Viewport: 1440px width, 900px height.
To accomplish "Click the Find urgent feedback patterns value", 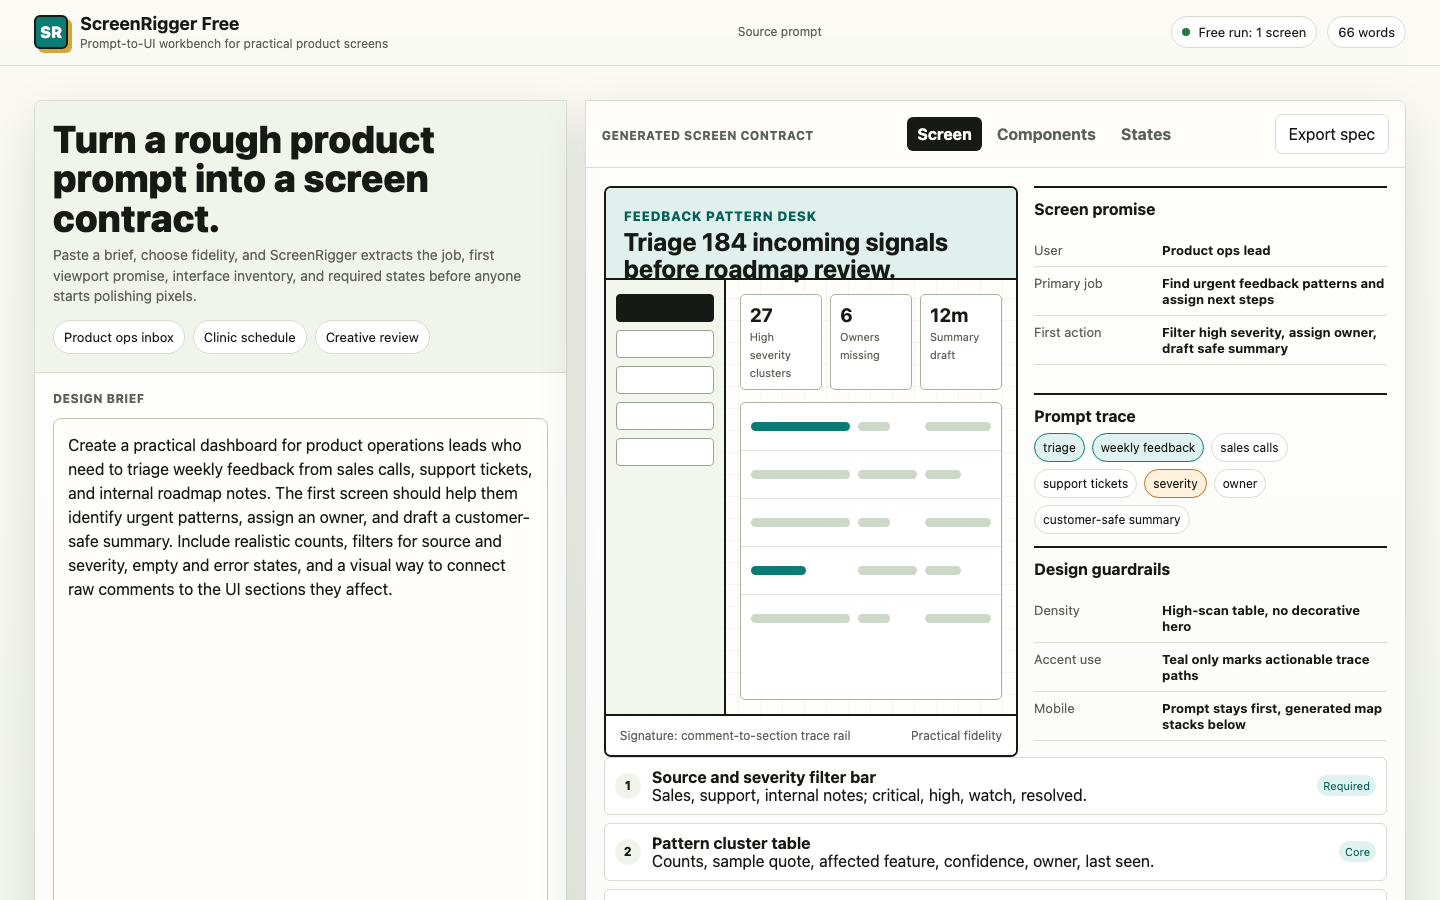I will 1273,292.
